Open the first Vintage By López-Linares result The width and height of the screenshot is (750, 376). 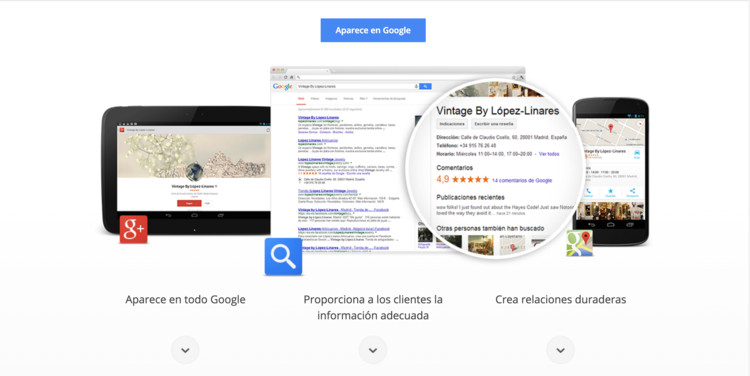click(318, 117)
